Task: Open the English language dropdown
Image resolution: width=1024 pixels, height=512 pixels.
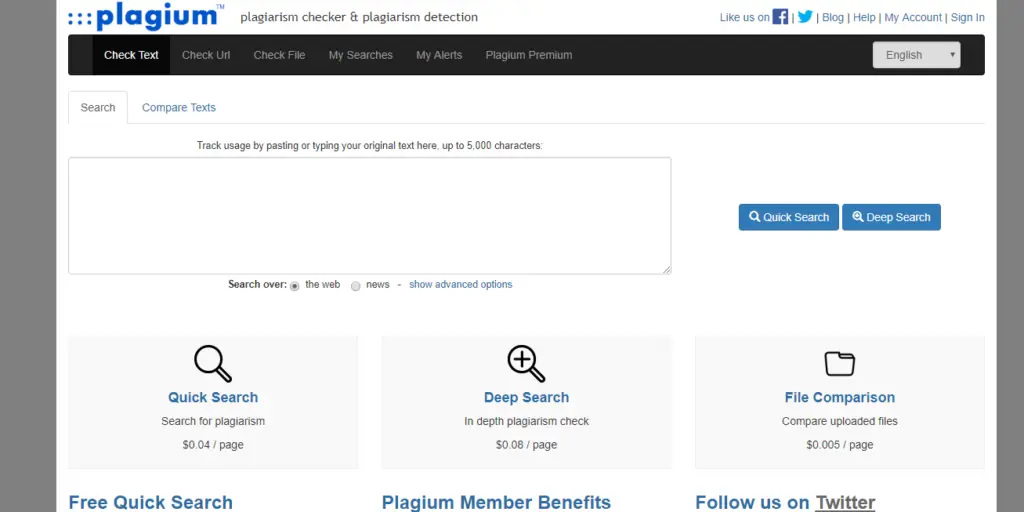Action: [916, 55]
